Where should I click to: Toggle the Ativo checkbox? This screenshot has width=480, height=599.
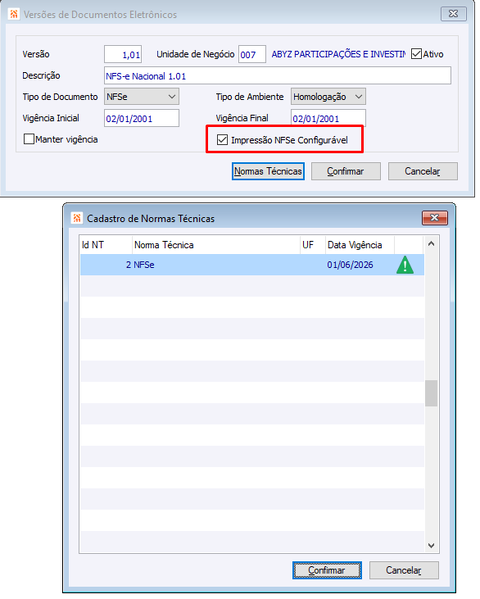416,54
